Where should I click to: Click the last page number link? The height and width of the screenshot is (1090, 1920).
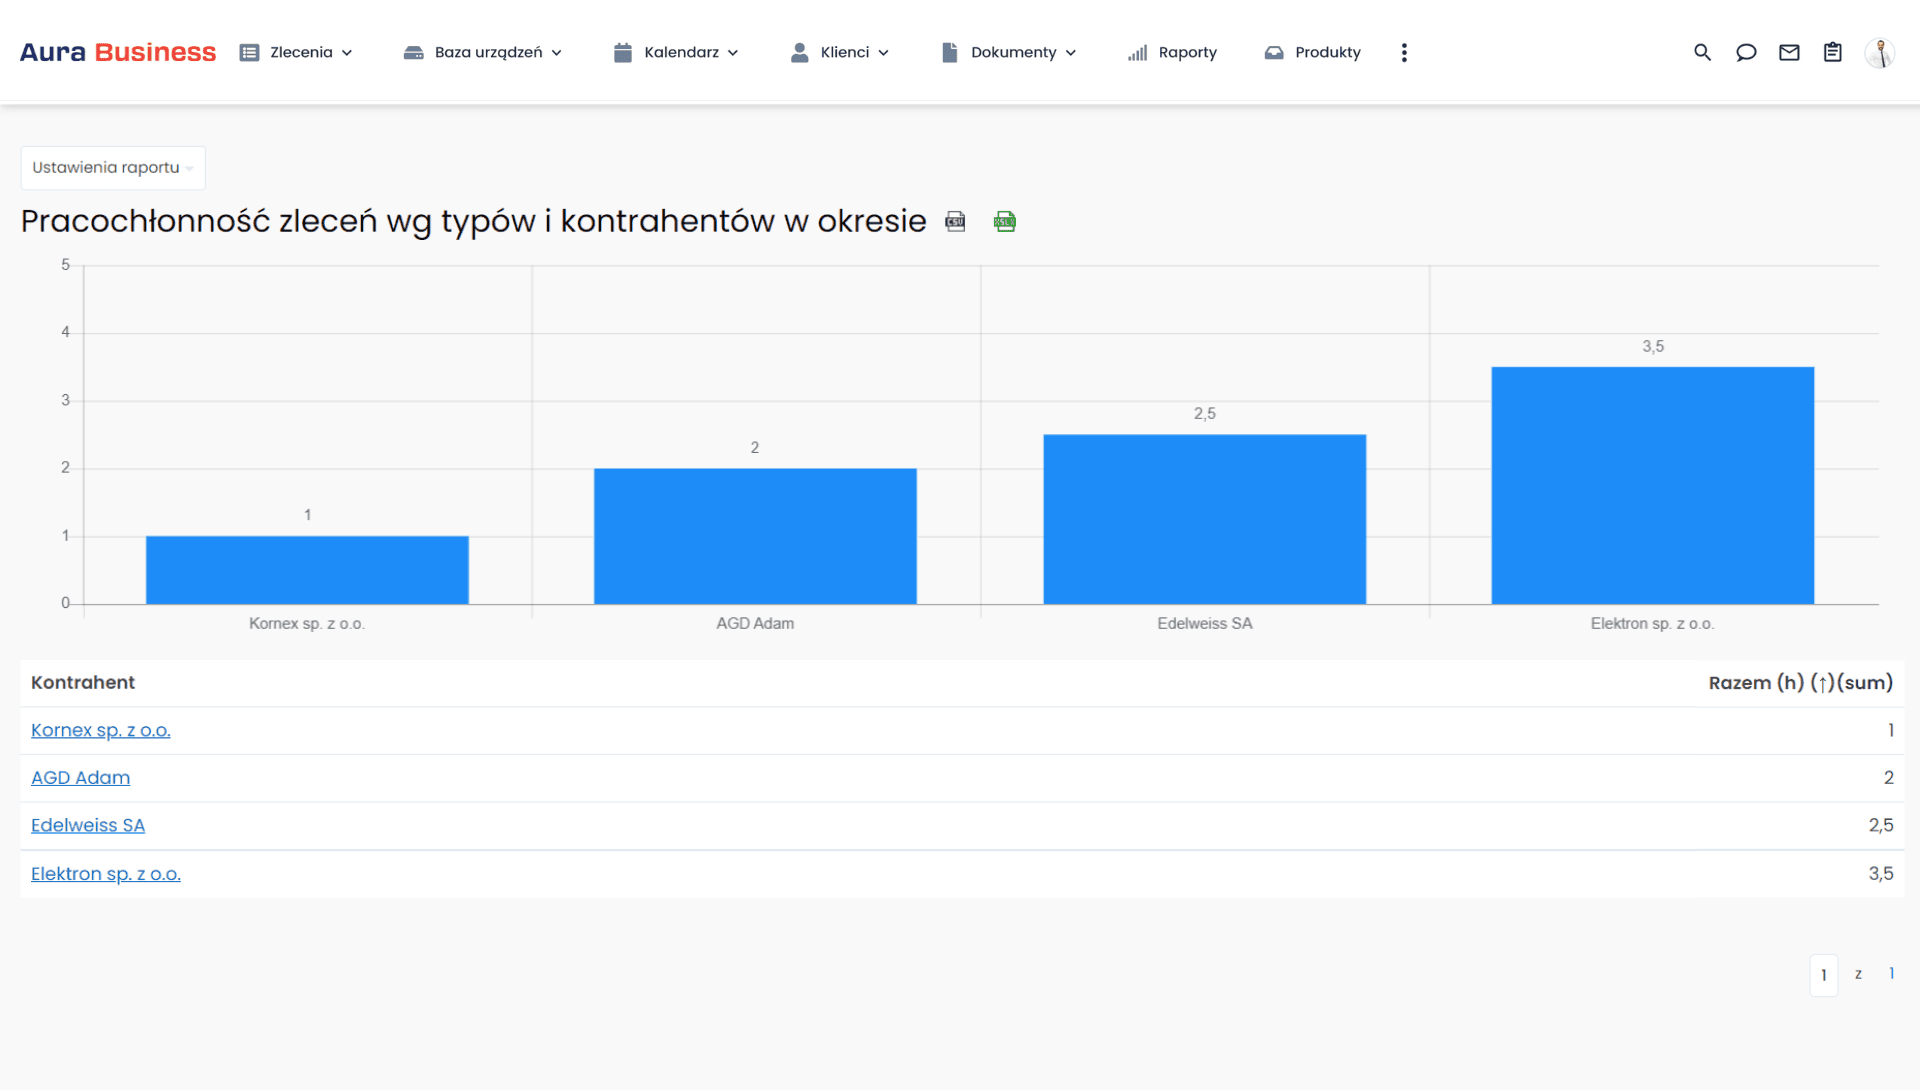[1891, 973]
